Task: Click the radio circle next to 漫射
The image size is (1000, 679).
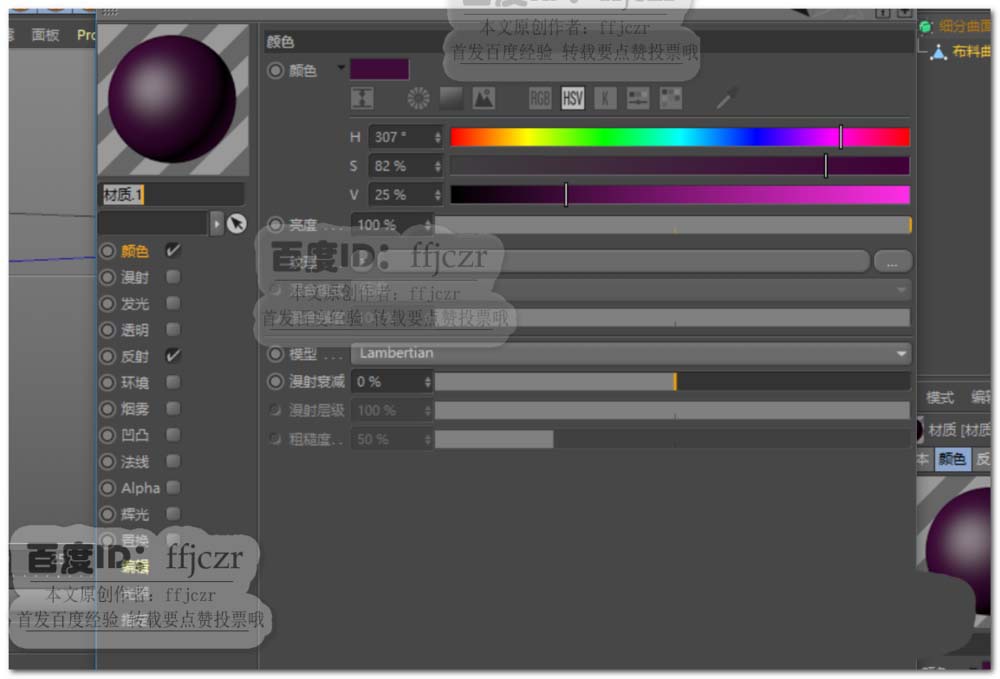Action: [108, 277]
